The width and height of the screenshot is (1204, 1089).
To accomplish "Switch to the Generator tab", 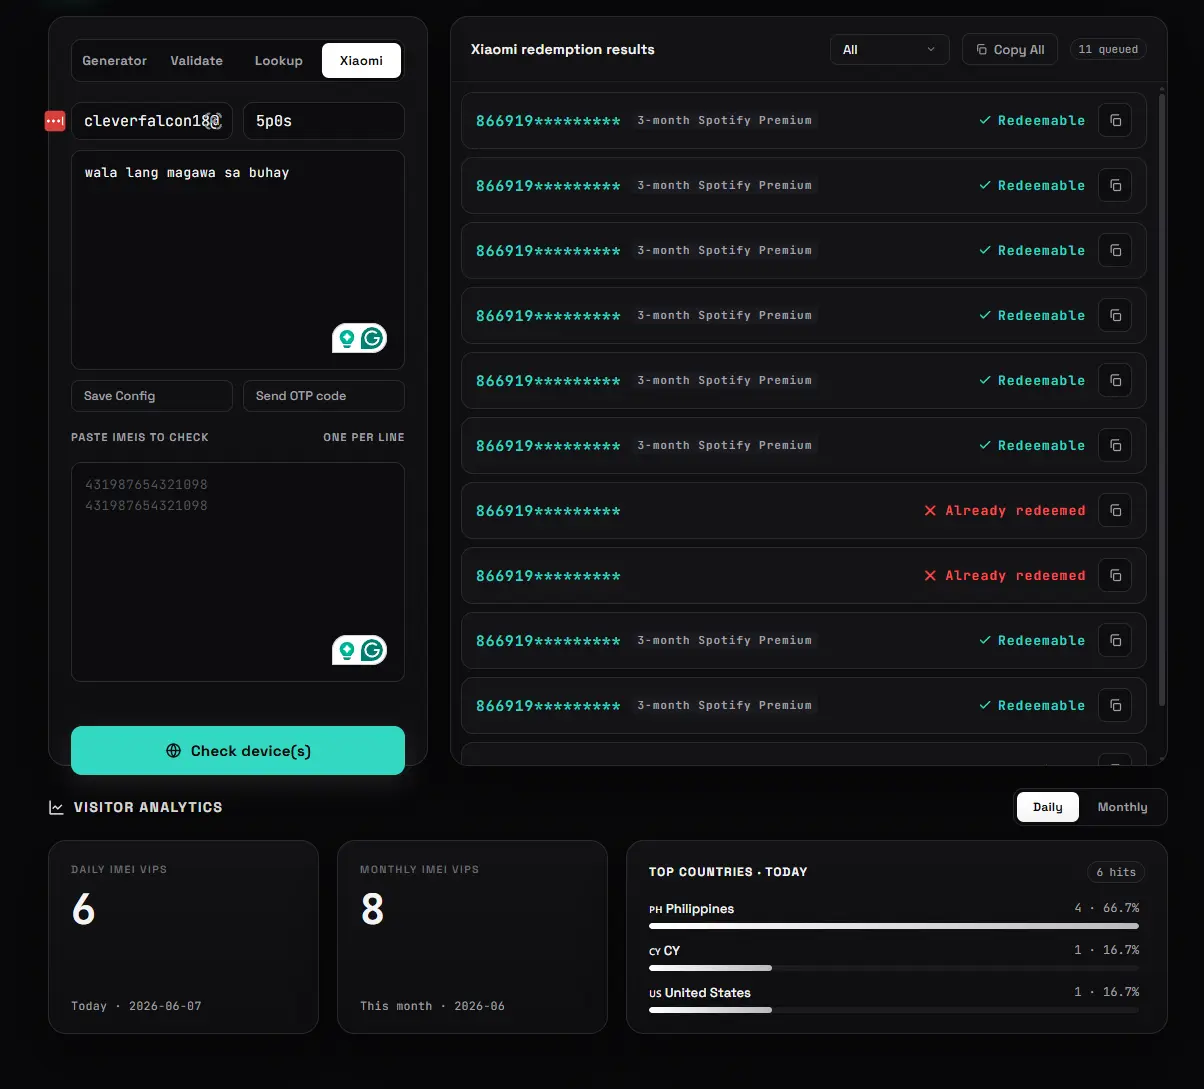I will click(x=114, y=60).
